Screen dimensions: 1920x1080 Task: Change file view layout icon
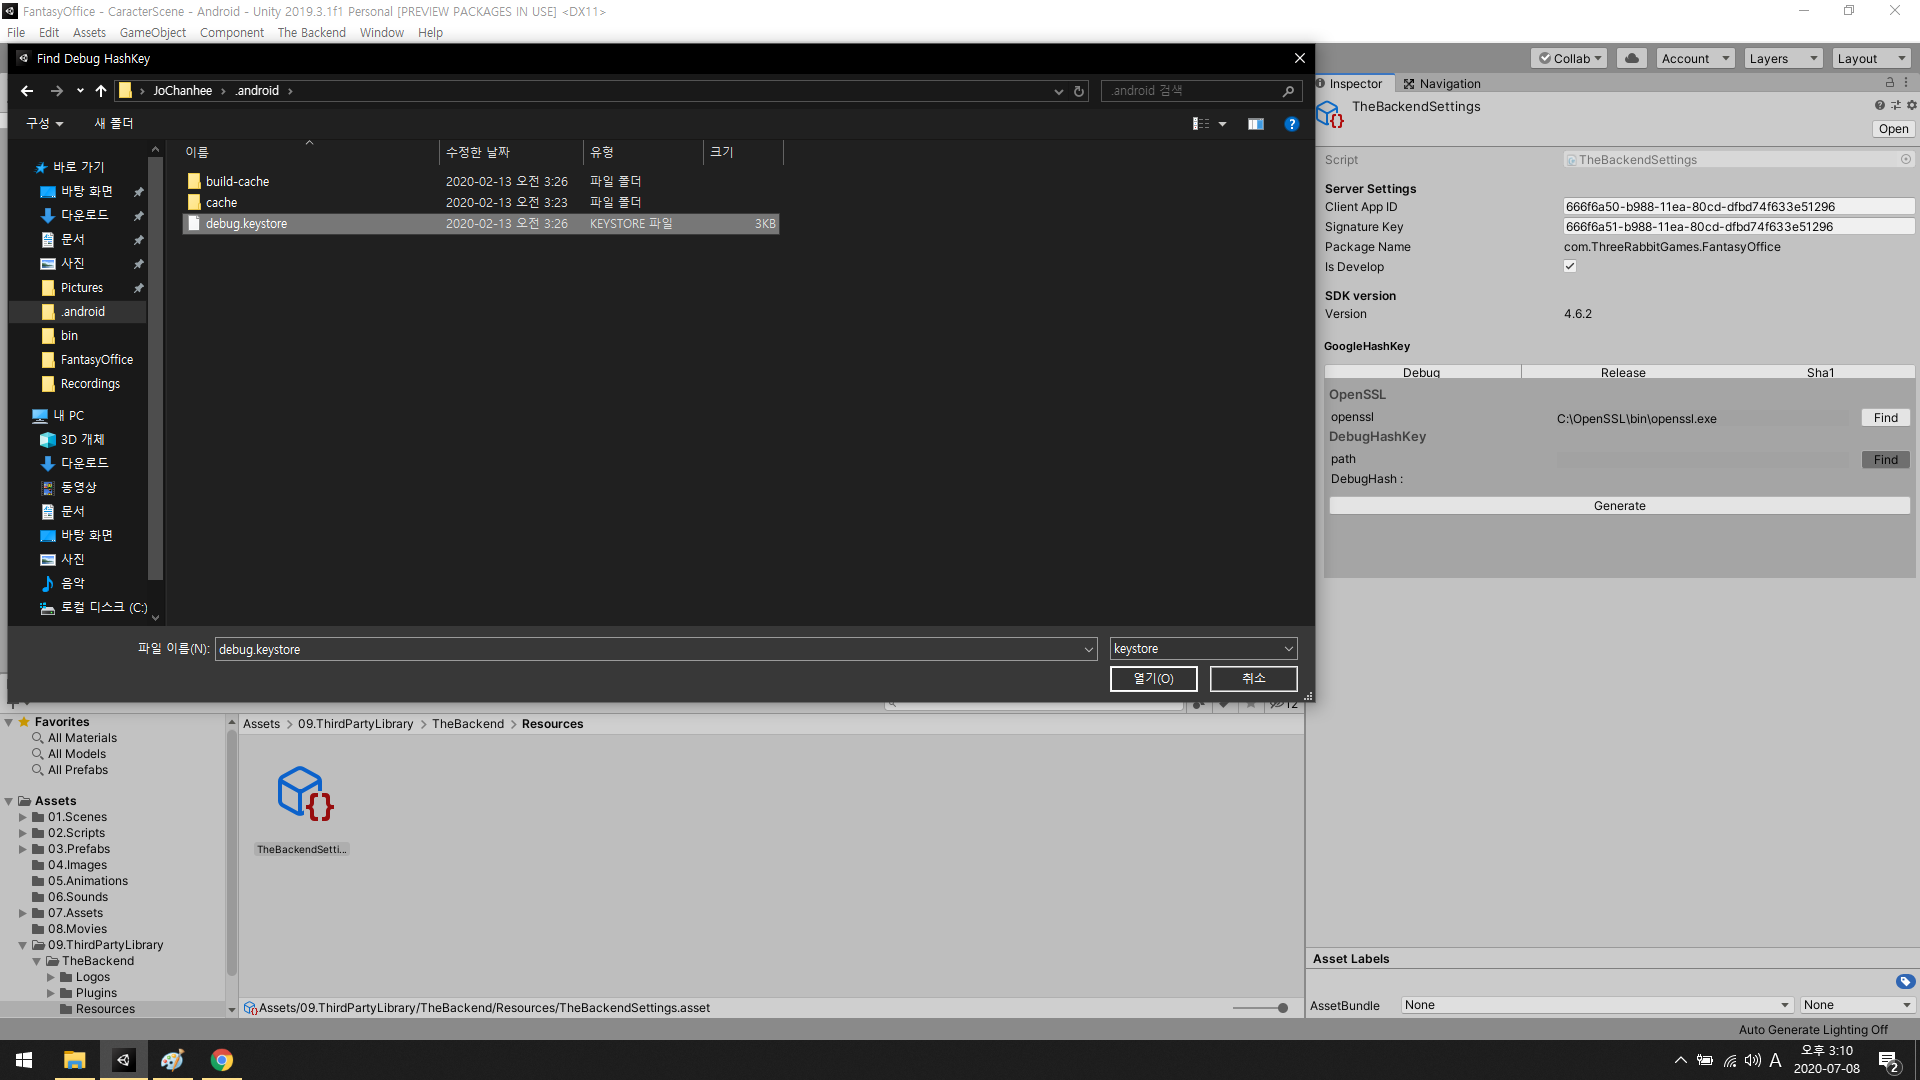click(1201, 124)
